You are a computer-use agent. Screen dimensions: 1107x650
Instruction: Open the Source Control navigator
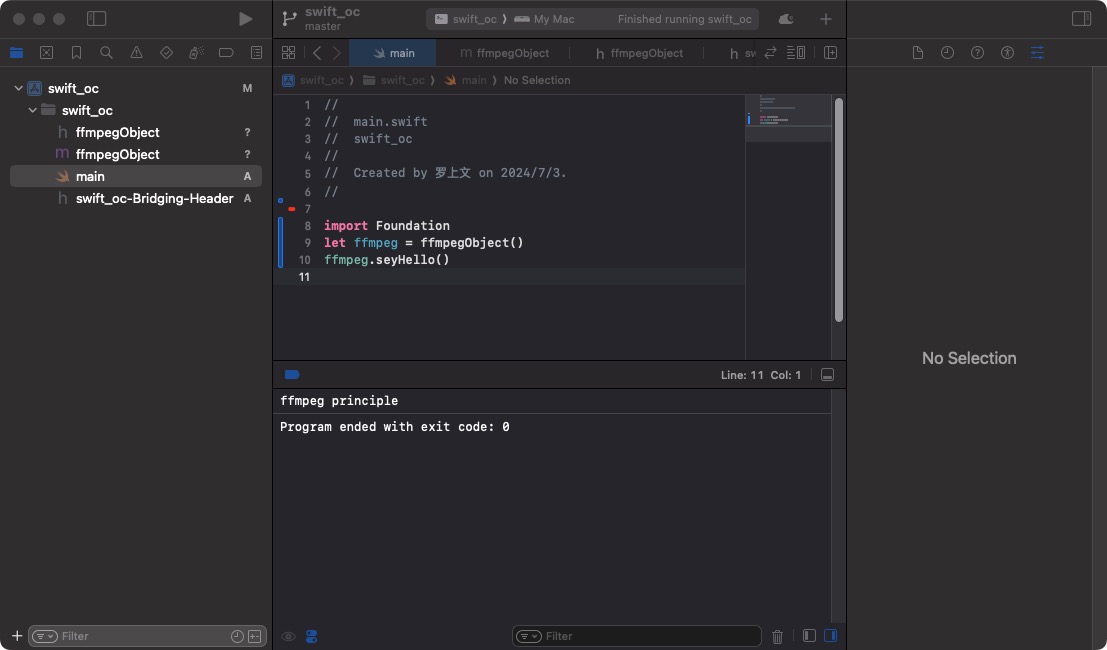pyautogui.click(x=46, y=53)
